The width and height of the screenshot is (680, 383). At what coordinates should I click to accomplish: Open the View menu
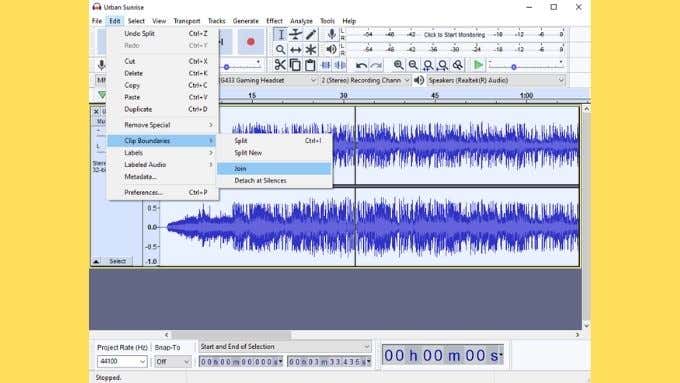(159, 21)
